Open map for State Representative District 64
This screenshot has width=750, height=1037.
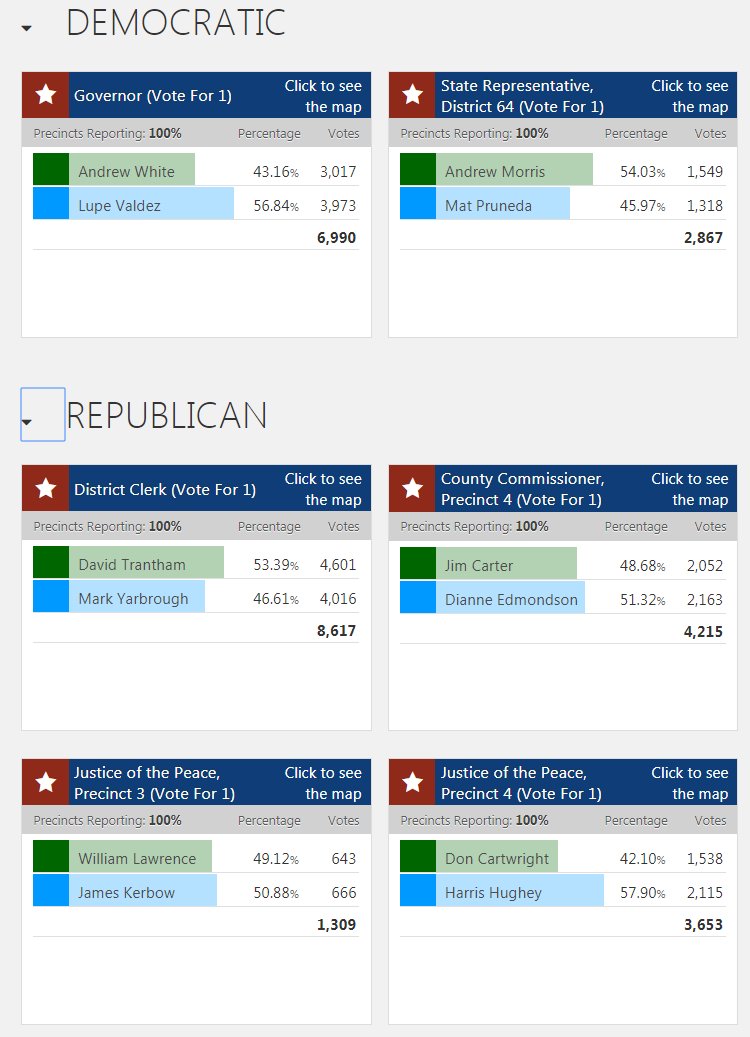tap(690, 96)
